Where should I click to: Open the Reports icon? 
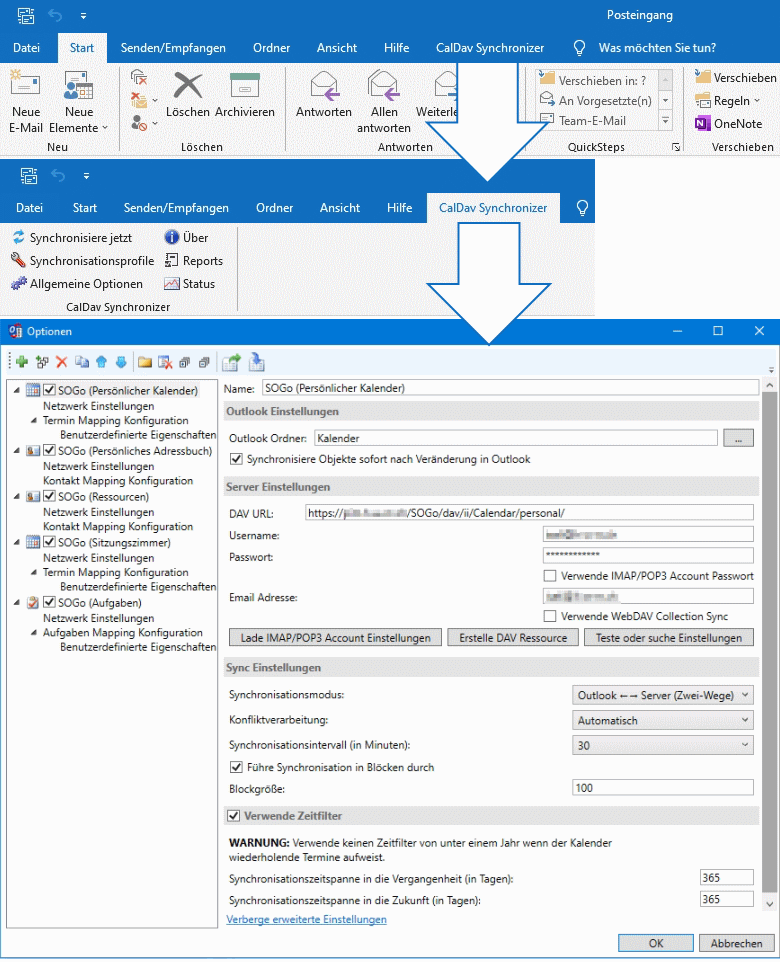coord(171,260)
